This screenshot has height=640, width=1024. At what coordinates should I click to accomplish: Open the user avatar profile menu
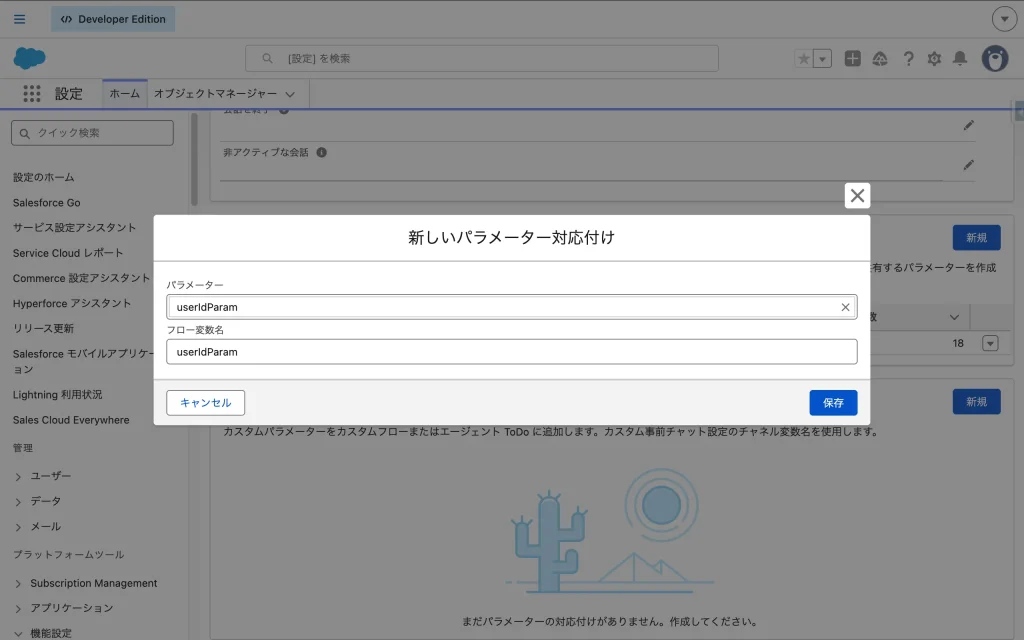994,59
